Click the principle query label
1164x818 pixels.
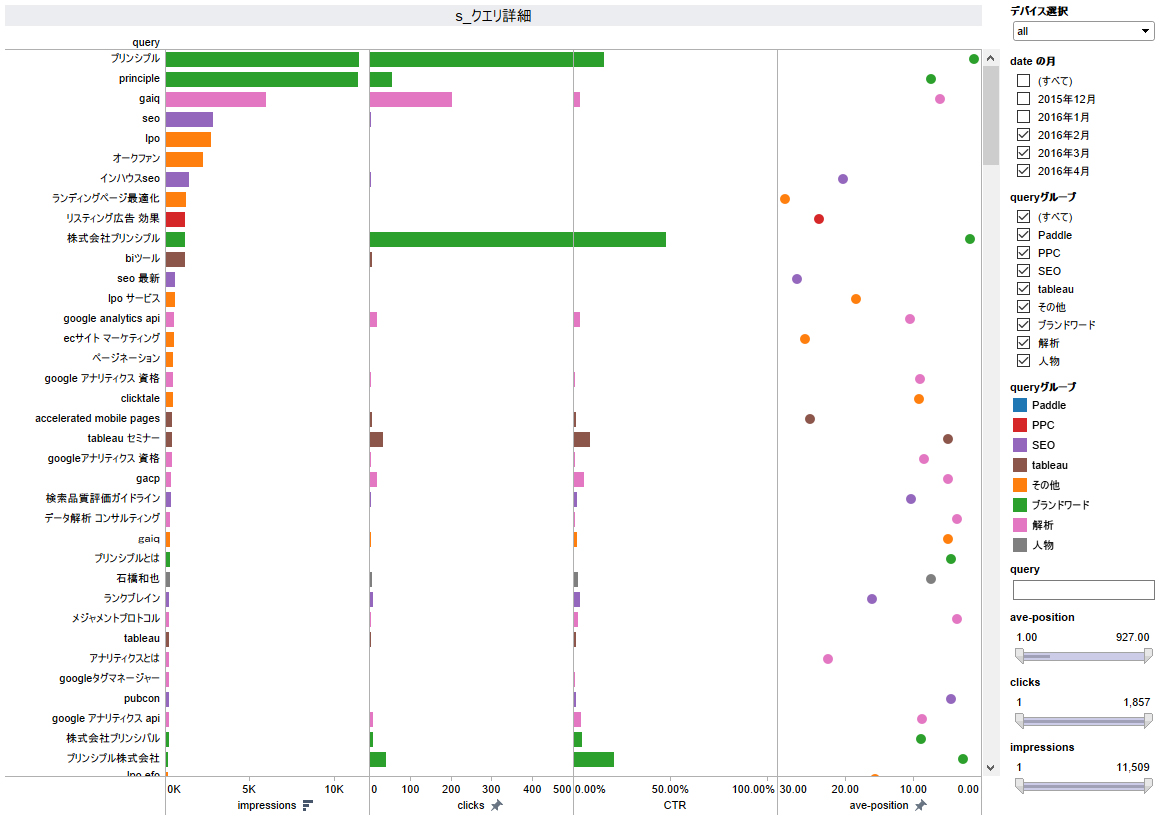(139, 79)
